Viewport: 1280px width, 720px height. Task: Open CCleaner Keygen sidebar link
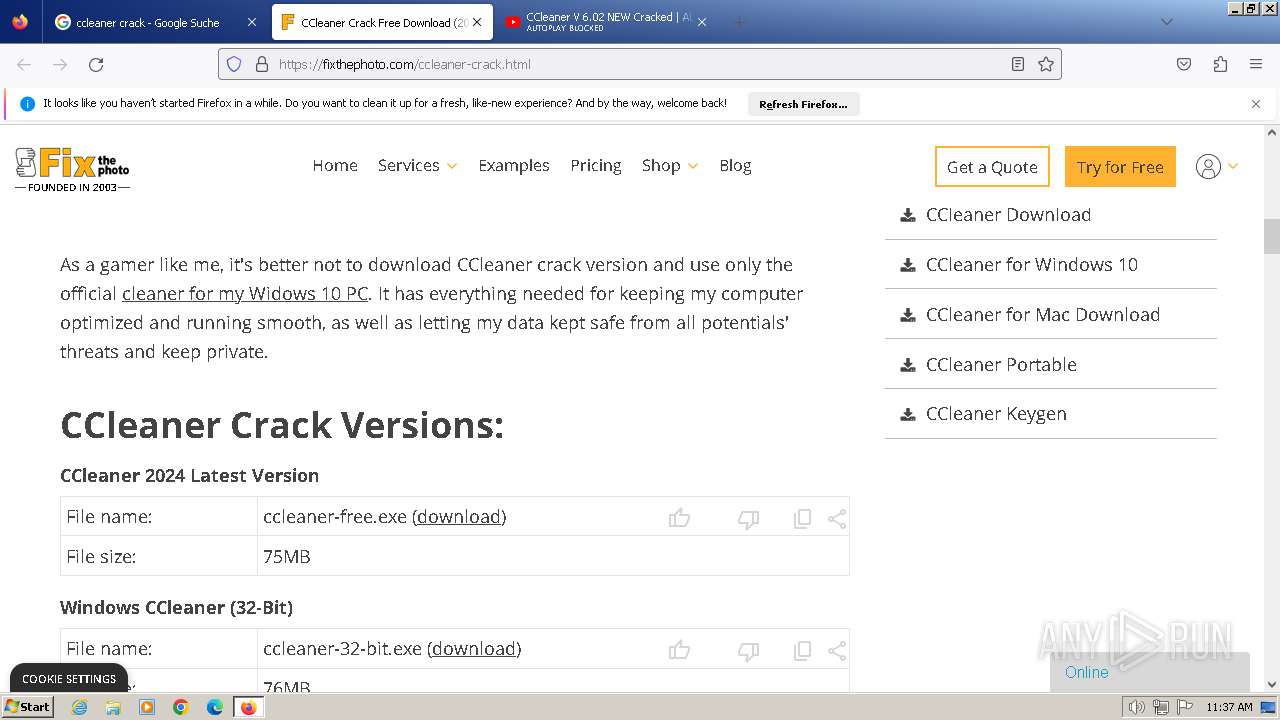996,414
